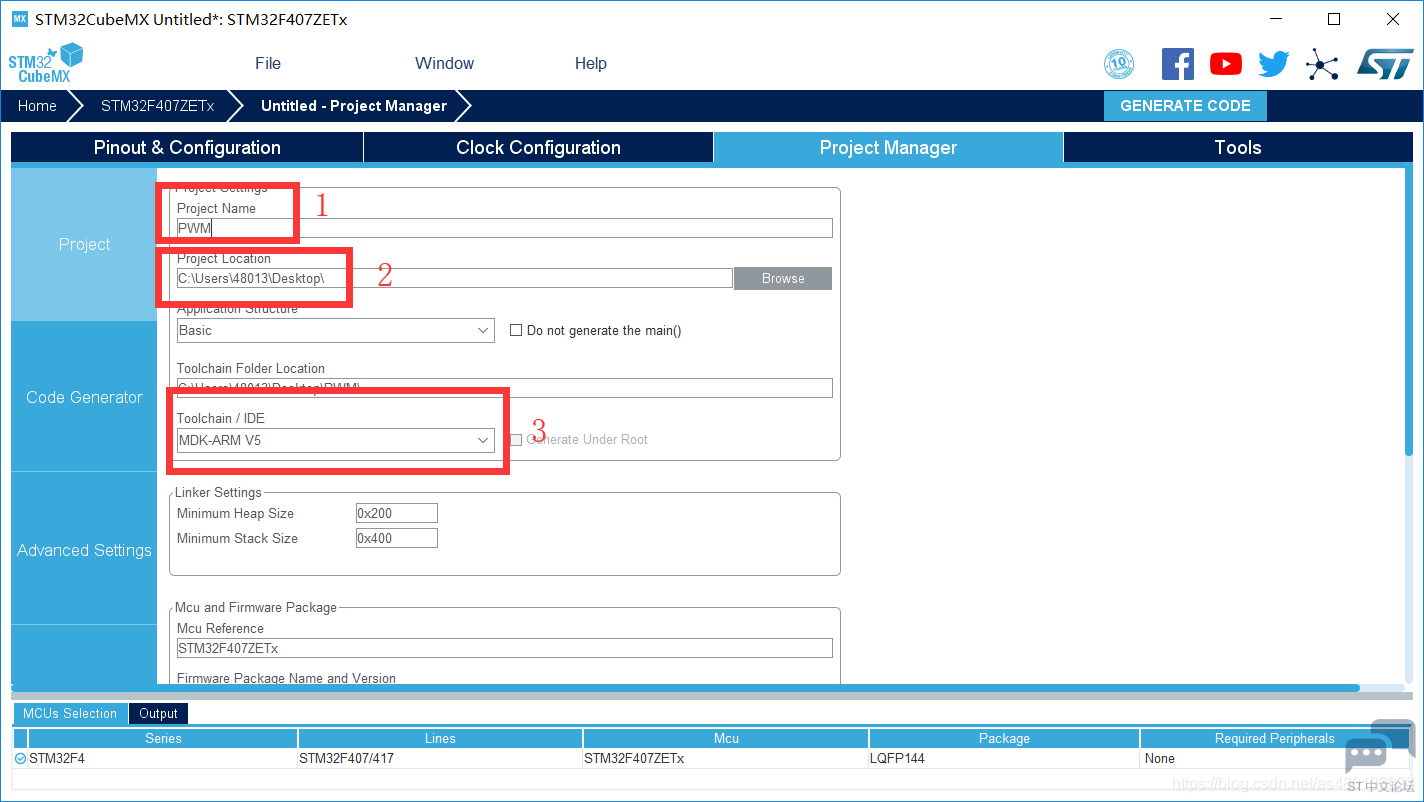Viewport: 1424px width, 802px height.
Task: Minimize the STM32CubeMX window
Action: coord(1275,19)
